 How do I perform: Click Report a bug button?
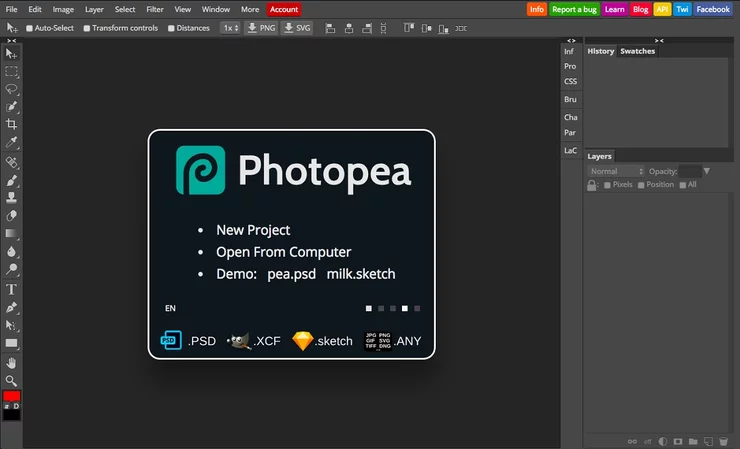574,9
